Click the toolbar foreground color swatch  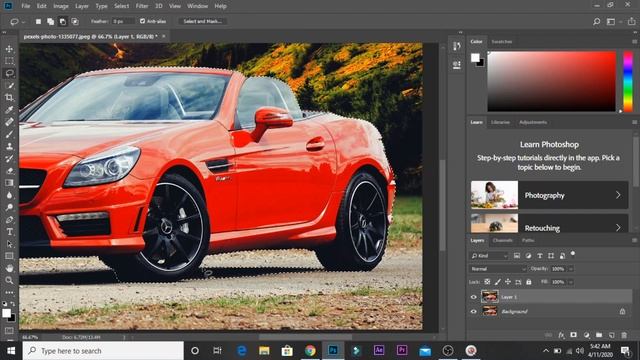(6, 313)
